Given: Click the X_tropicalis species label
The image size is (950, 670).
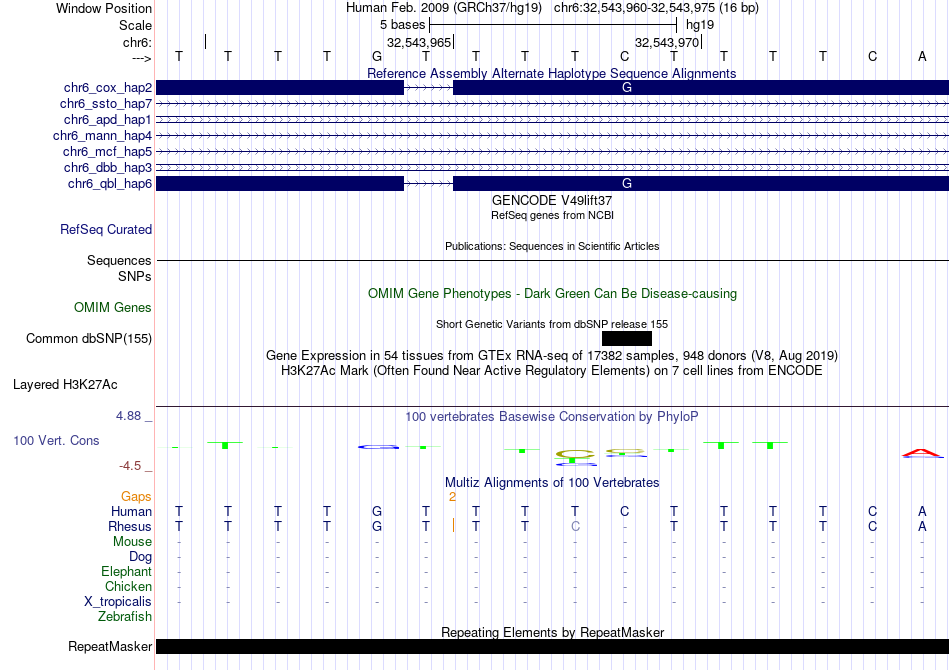Looking at the screenshot, I should coord(118,602).
